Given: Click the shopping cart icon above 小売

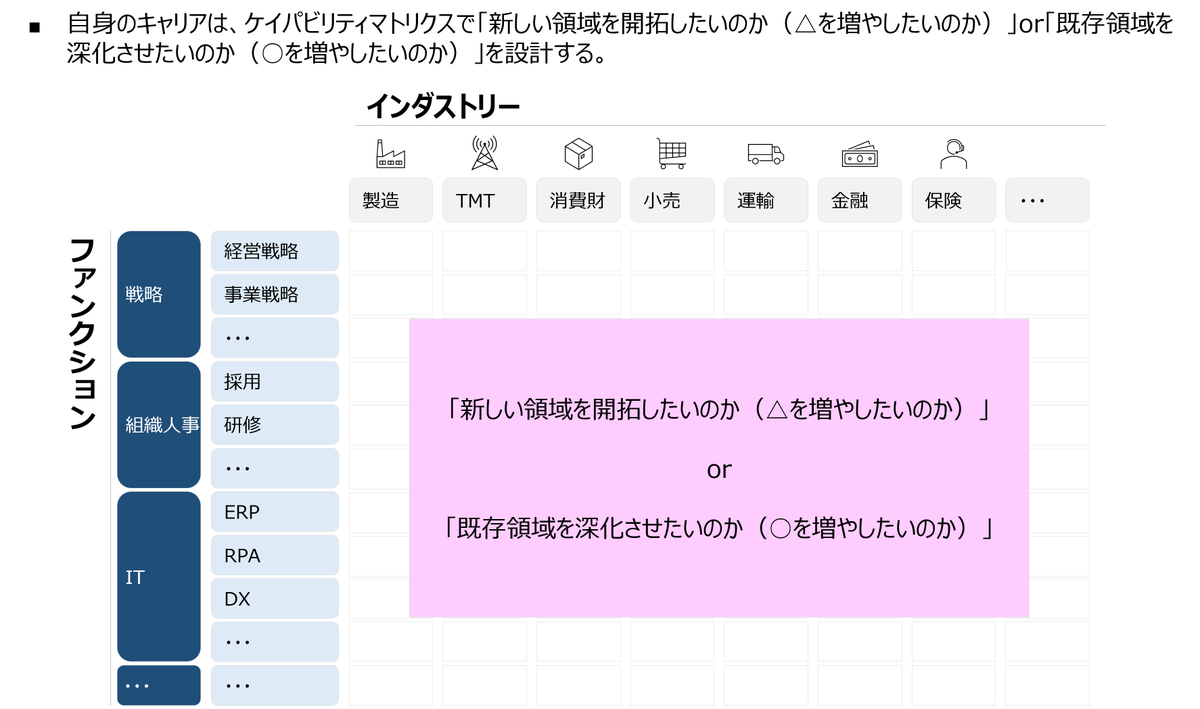Looking at the screenshot, I should [x=672, y=153].
